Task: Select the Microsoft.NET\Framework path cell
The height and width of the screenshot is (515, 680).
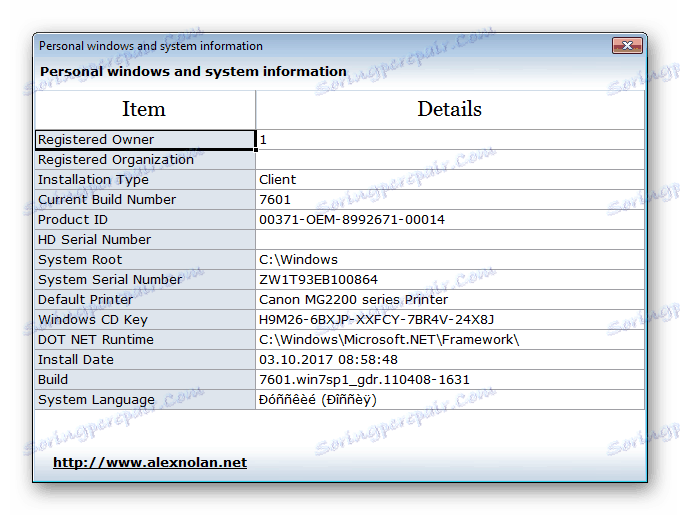Action: (450, 339)
